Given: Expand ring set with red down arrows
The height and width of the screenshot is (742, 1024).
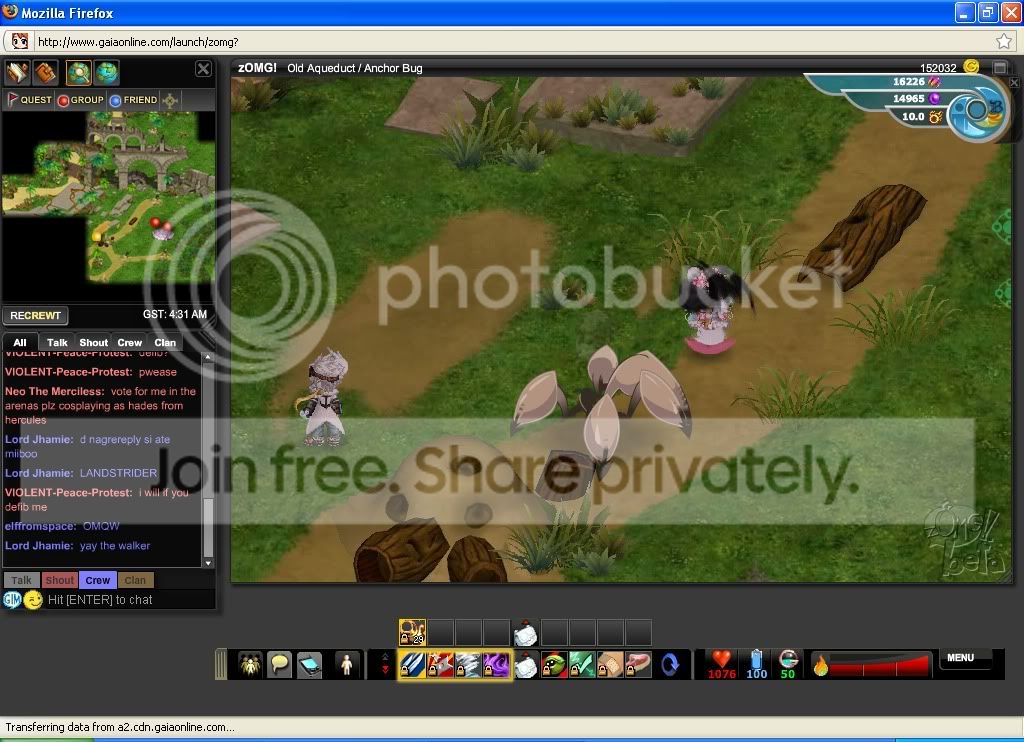Looking at the screenshot, I should point(385,665).
